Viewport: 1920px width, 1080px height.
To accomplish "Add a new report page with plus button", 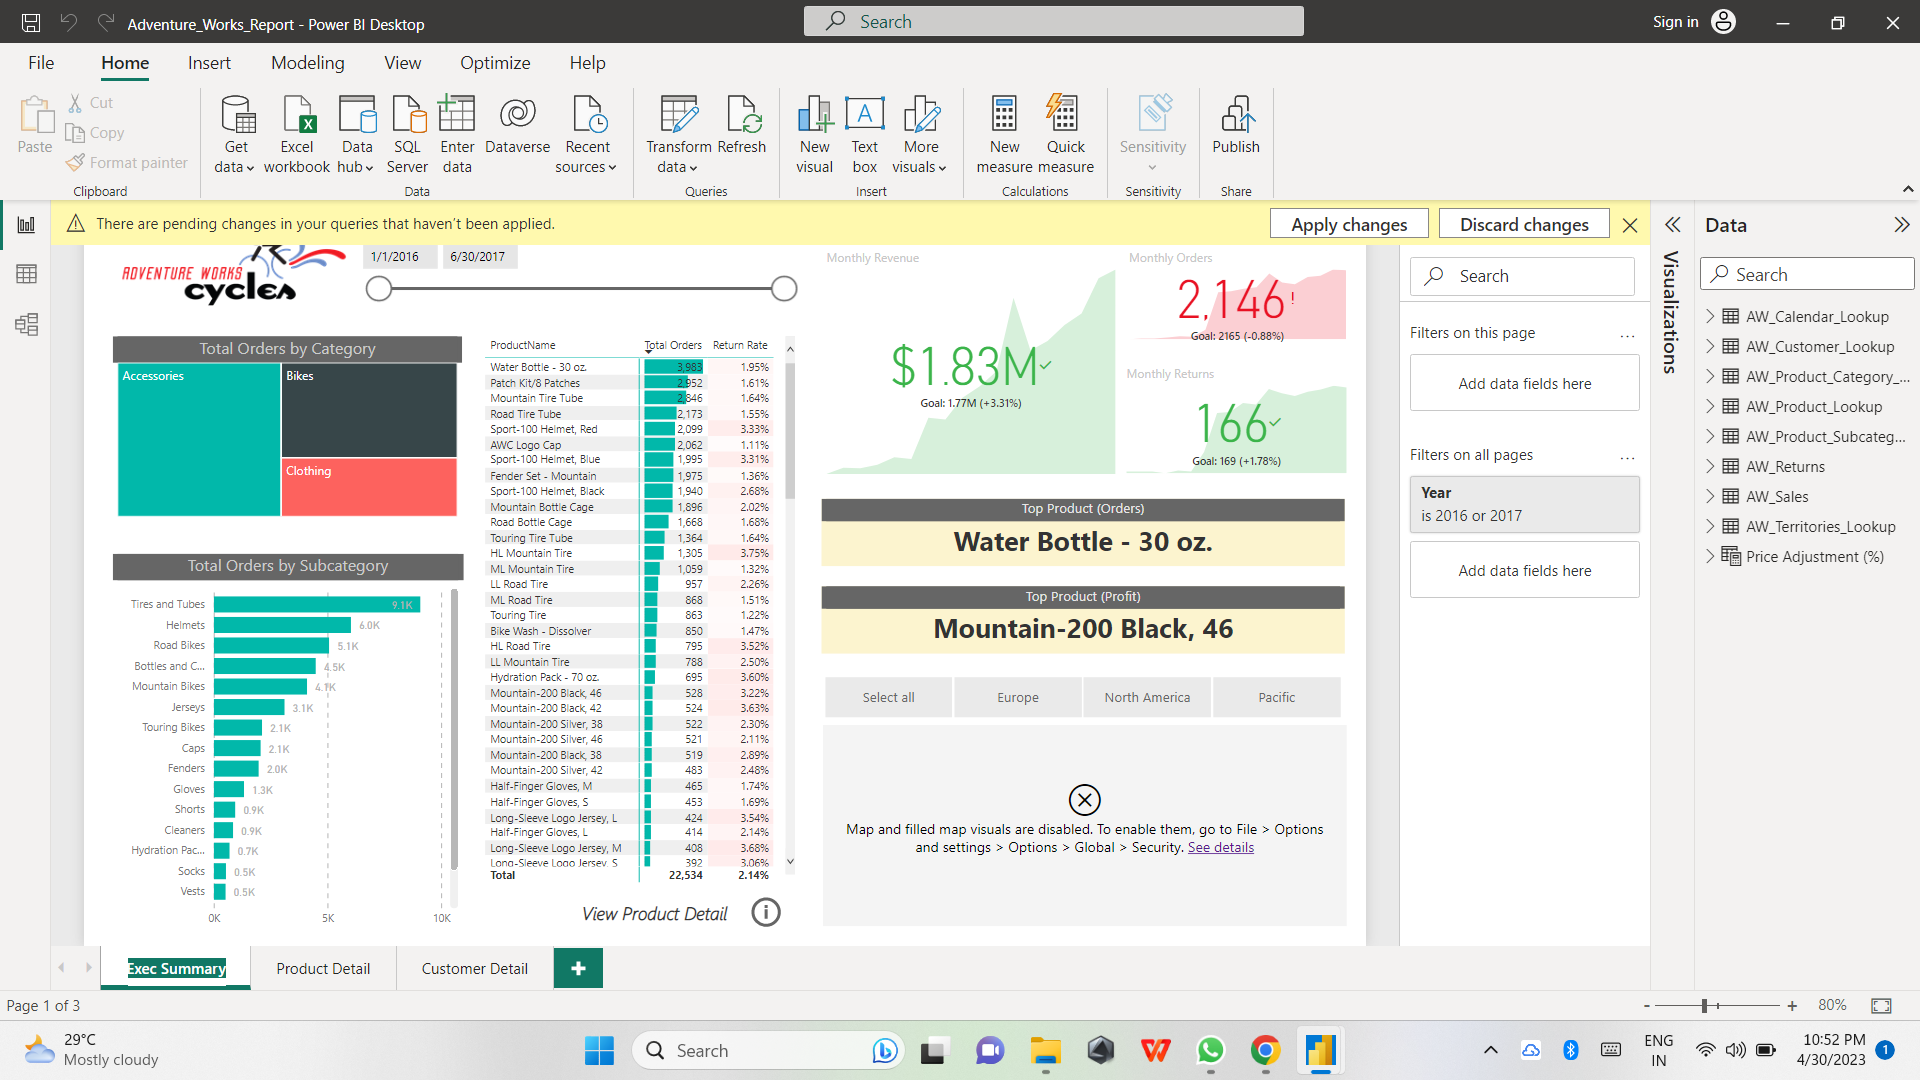I will (578, 968).
